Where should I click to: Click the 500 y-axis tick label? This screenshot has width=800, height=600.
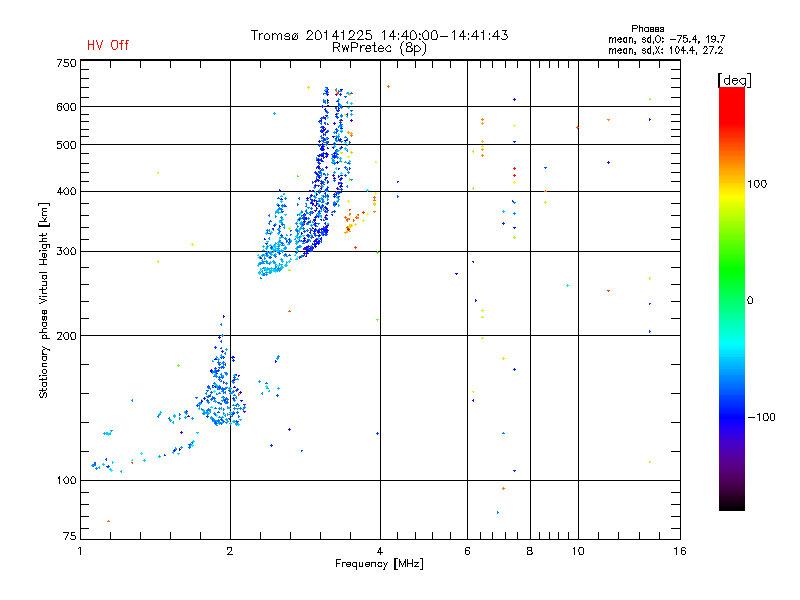tap(66, 145)
